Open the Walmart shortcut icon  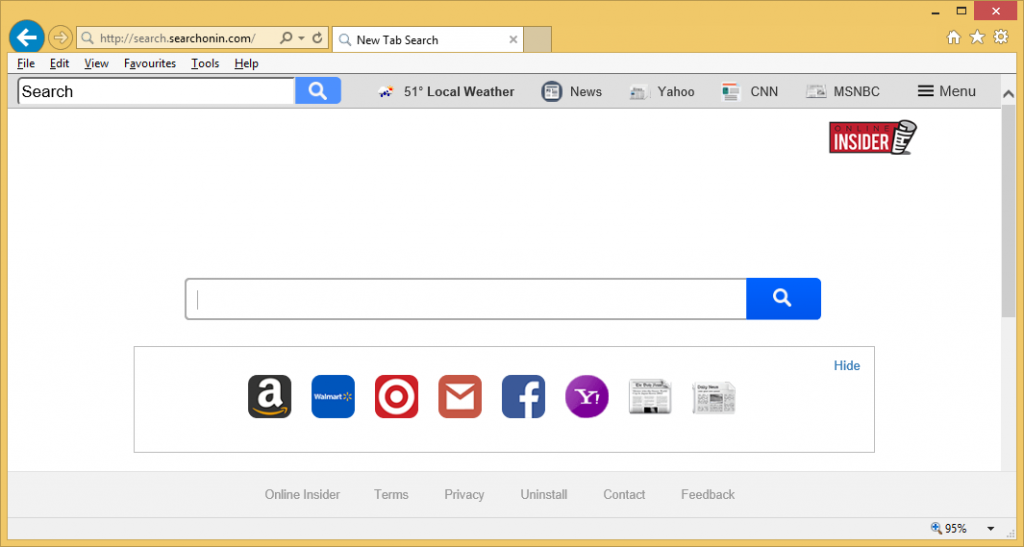(x=333, y=397)
